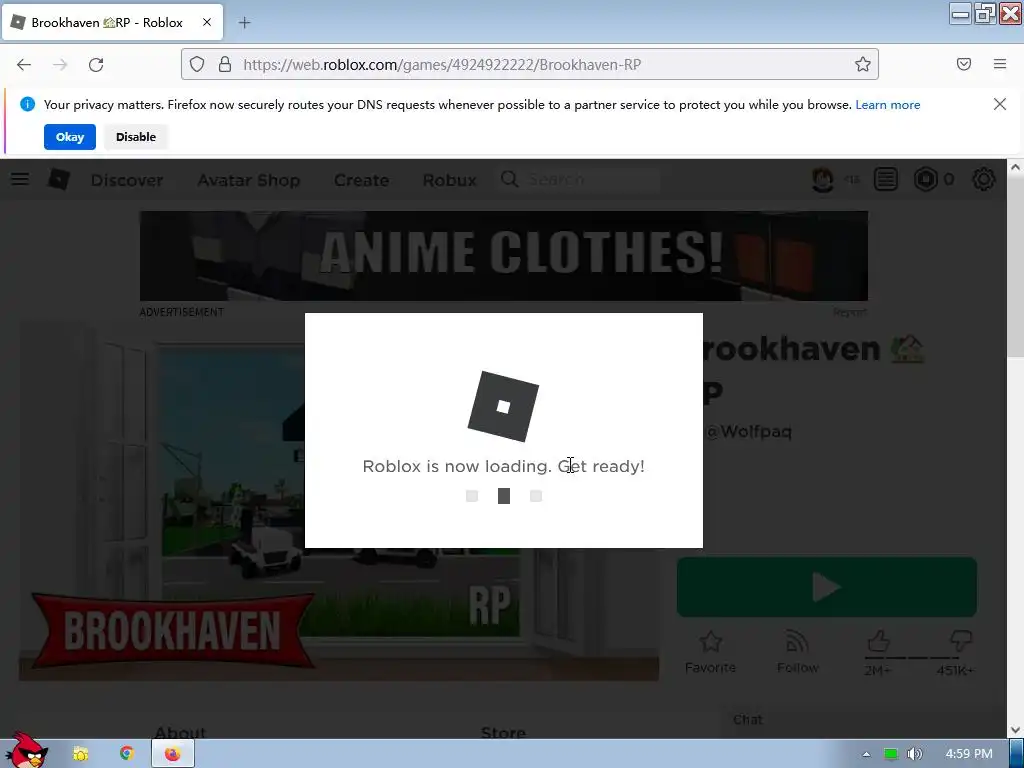The height and width of the screenshot is (768, 1024).
Task: Switch to the Store tab
Action: [x=503, y=732]
